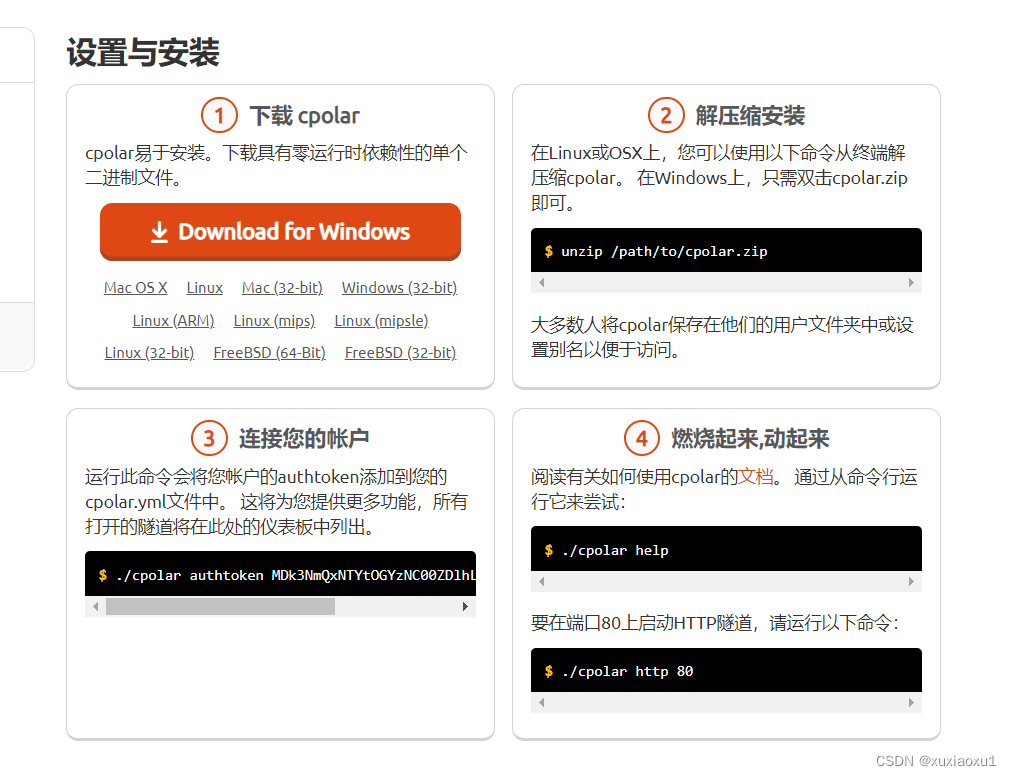Open the Windows (32-bit) download link

400,288
